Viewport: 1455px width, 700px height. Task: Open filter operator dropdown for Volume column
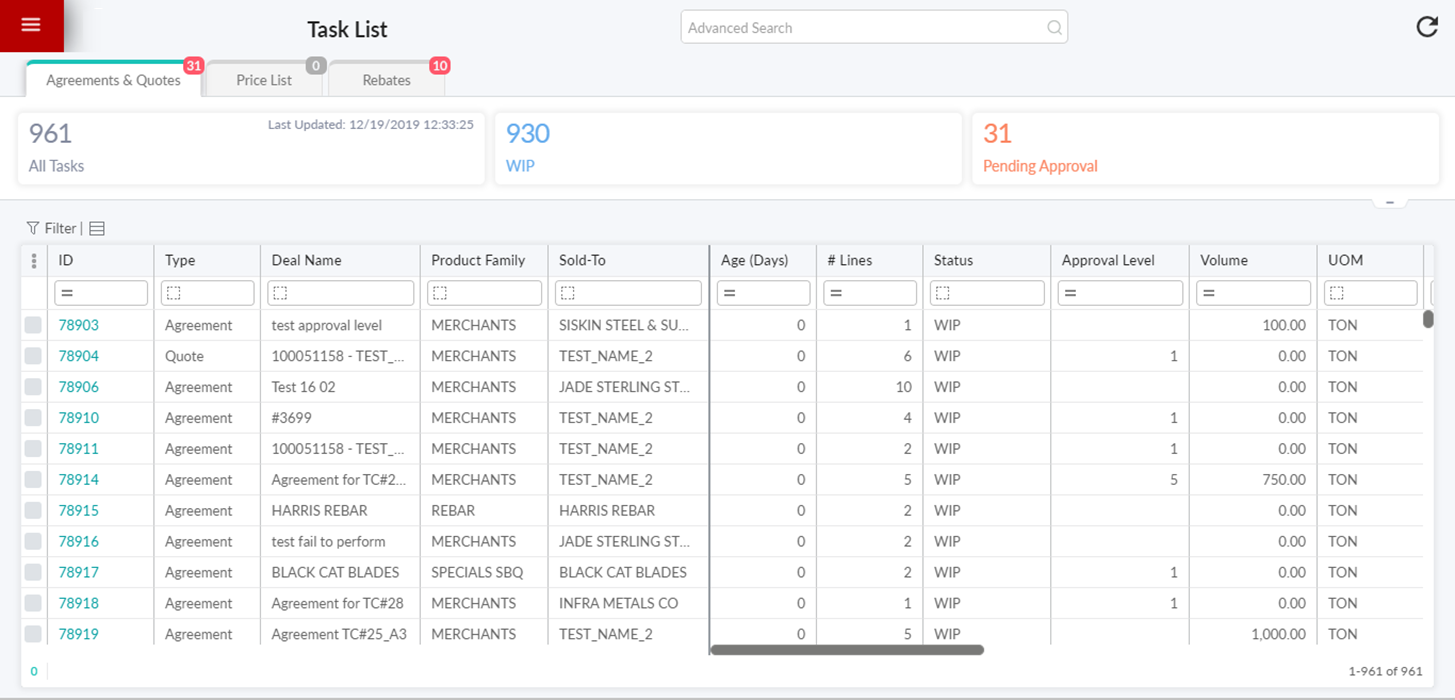1209,293
